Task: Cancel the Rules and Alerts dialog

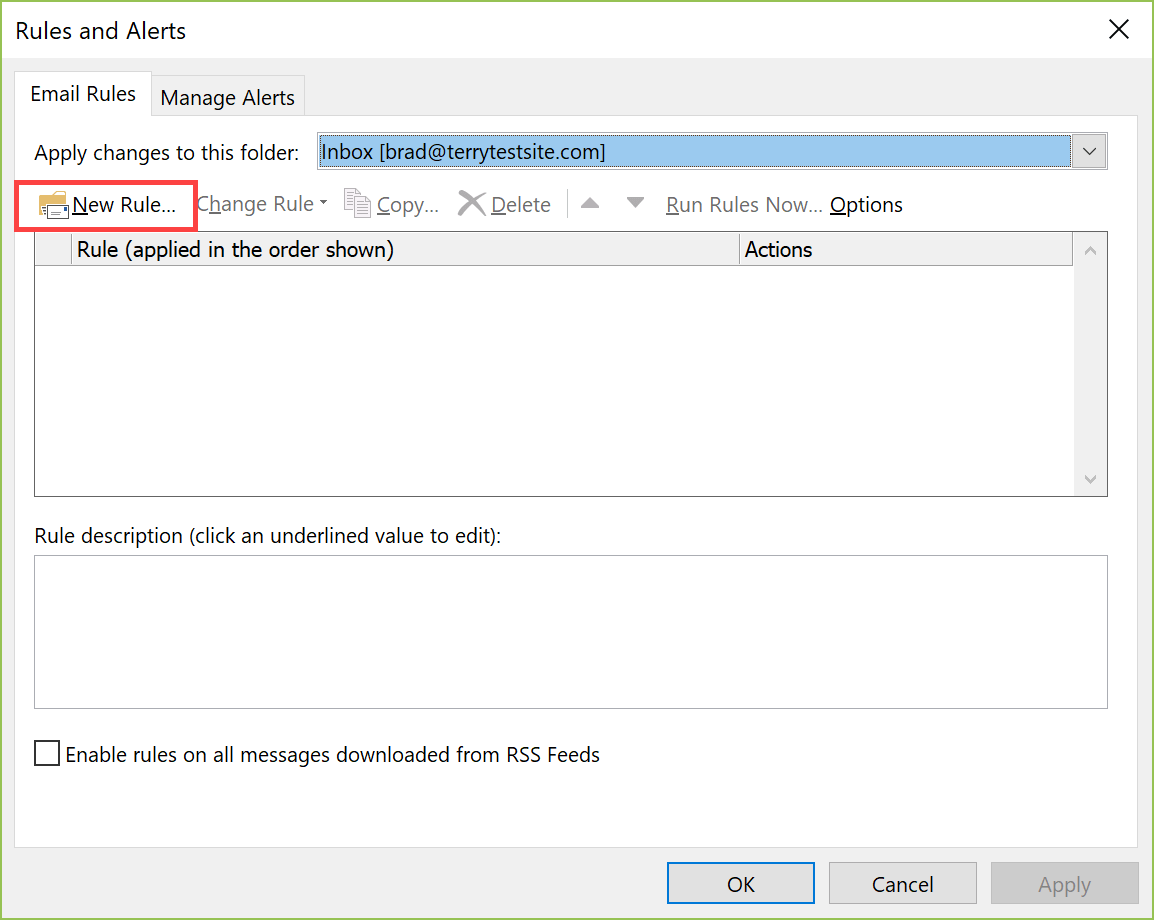Action: pyautogui.click(x=902, y=883)
